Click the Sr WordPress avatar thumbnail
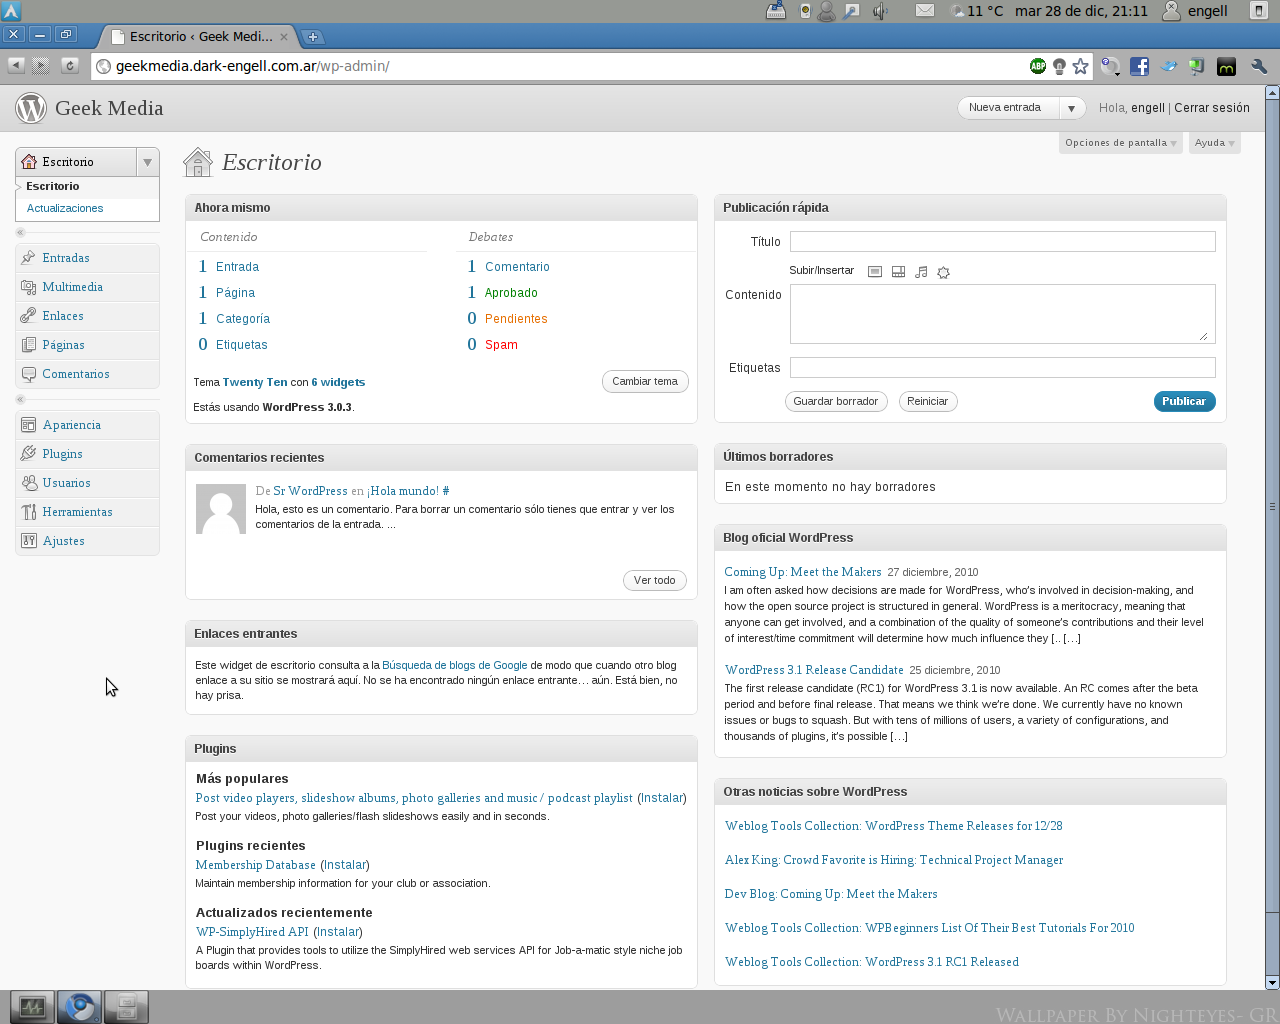Screen dimensions: 1280x1024 tap(221, 509)
